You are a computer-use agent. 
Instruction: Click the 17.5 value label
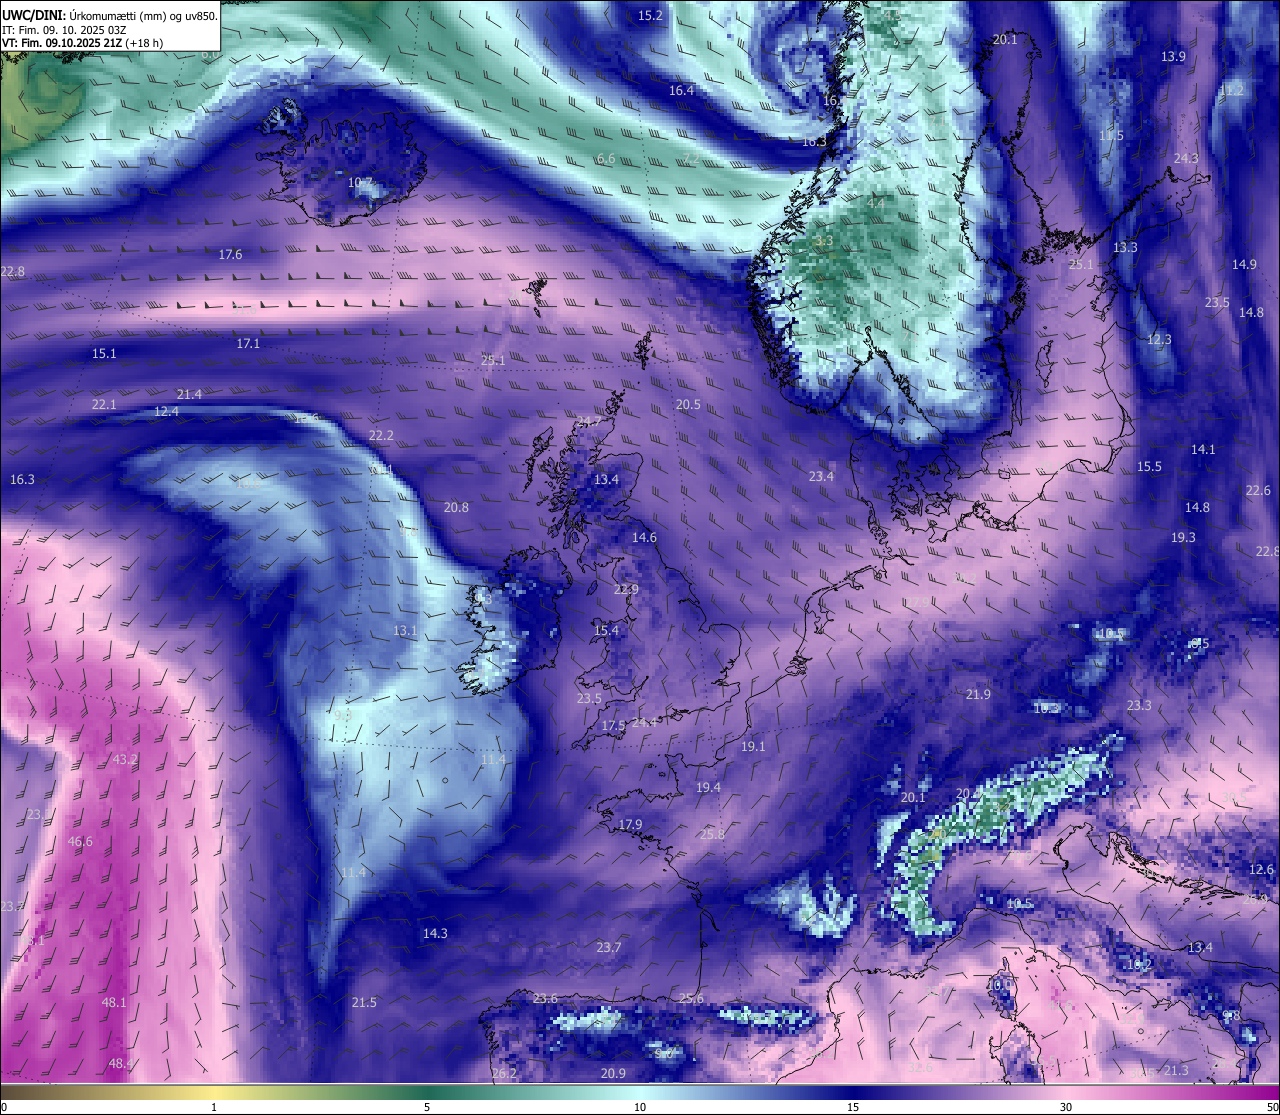tap(613, 725)
